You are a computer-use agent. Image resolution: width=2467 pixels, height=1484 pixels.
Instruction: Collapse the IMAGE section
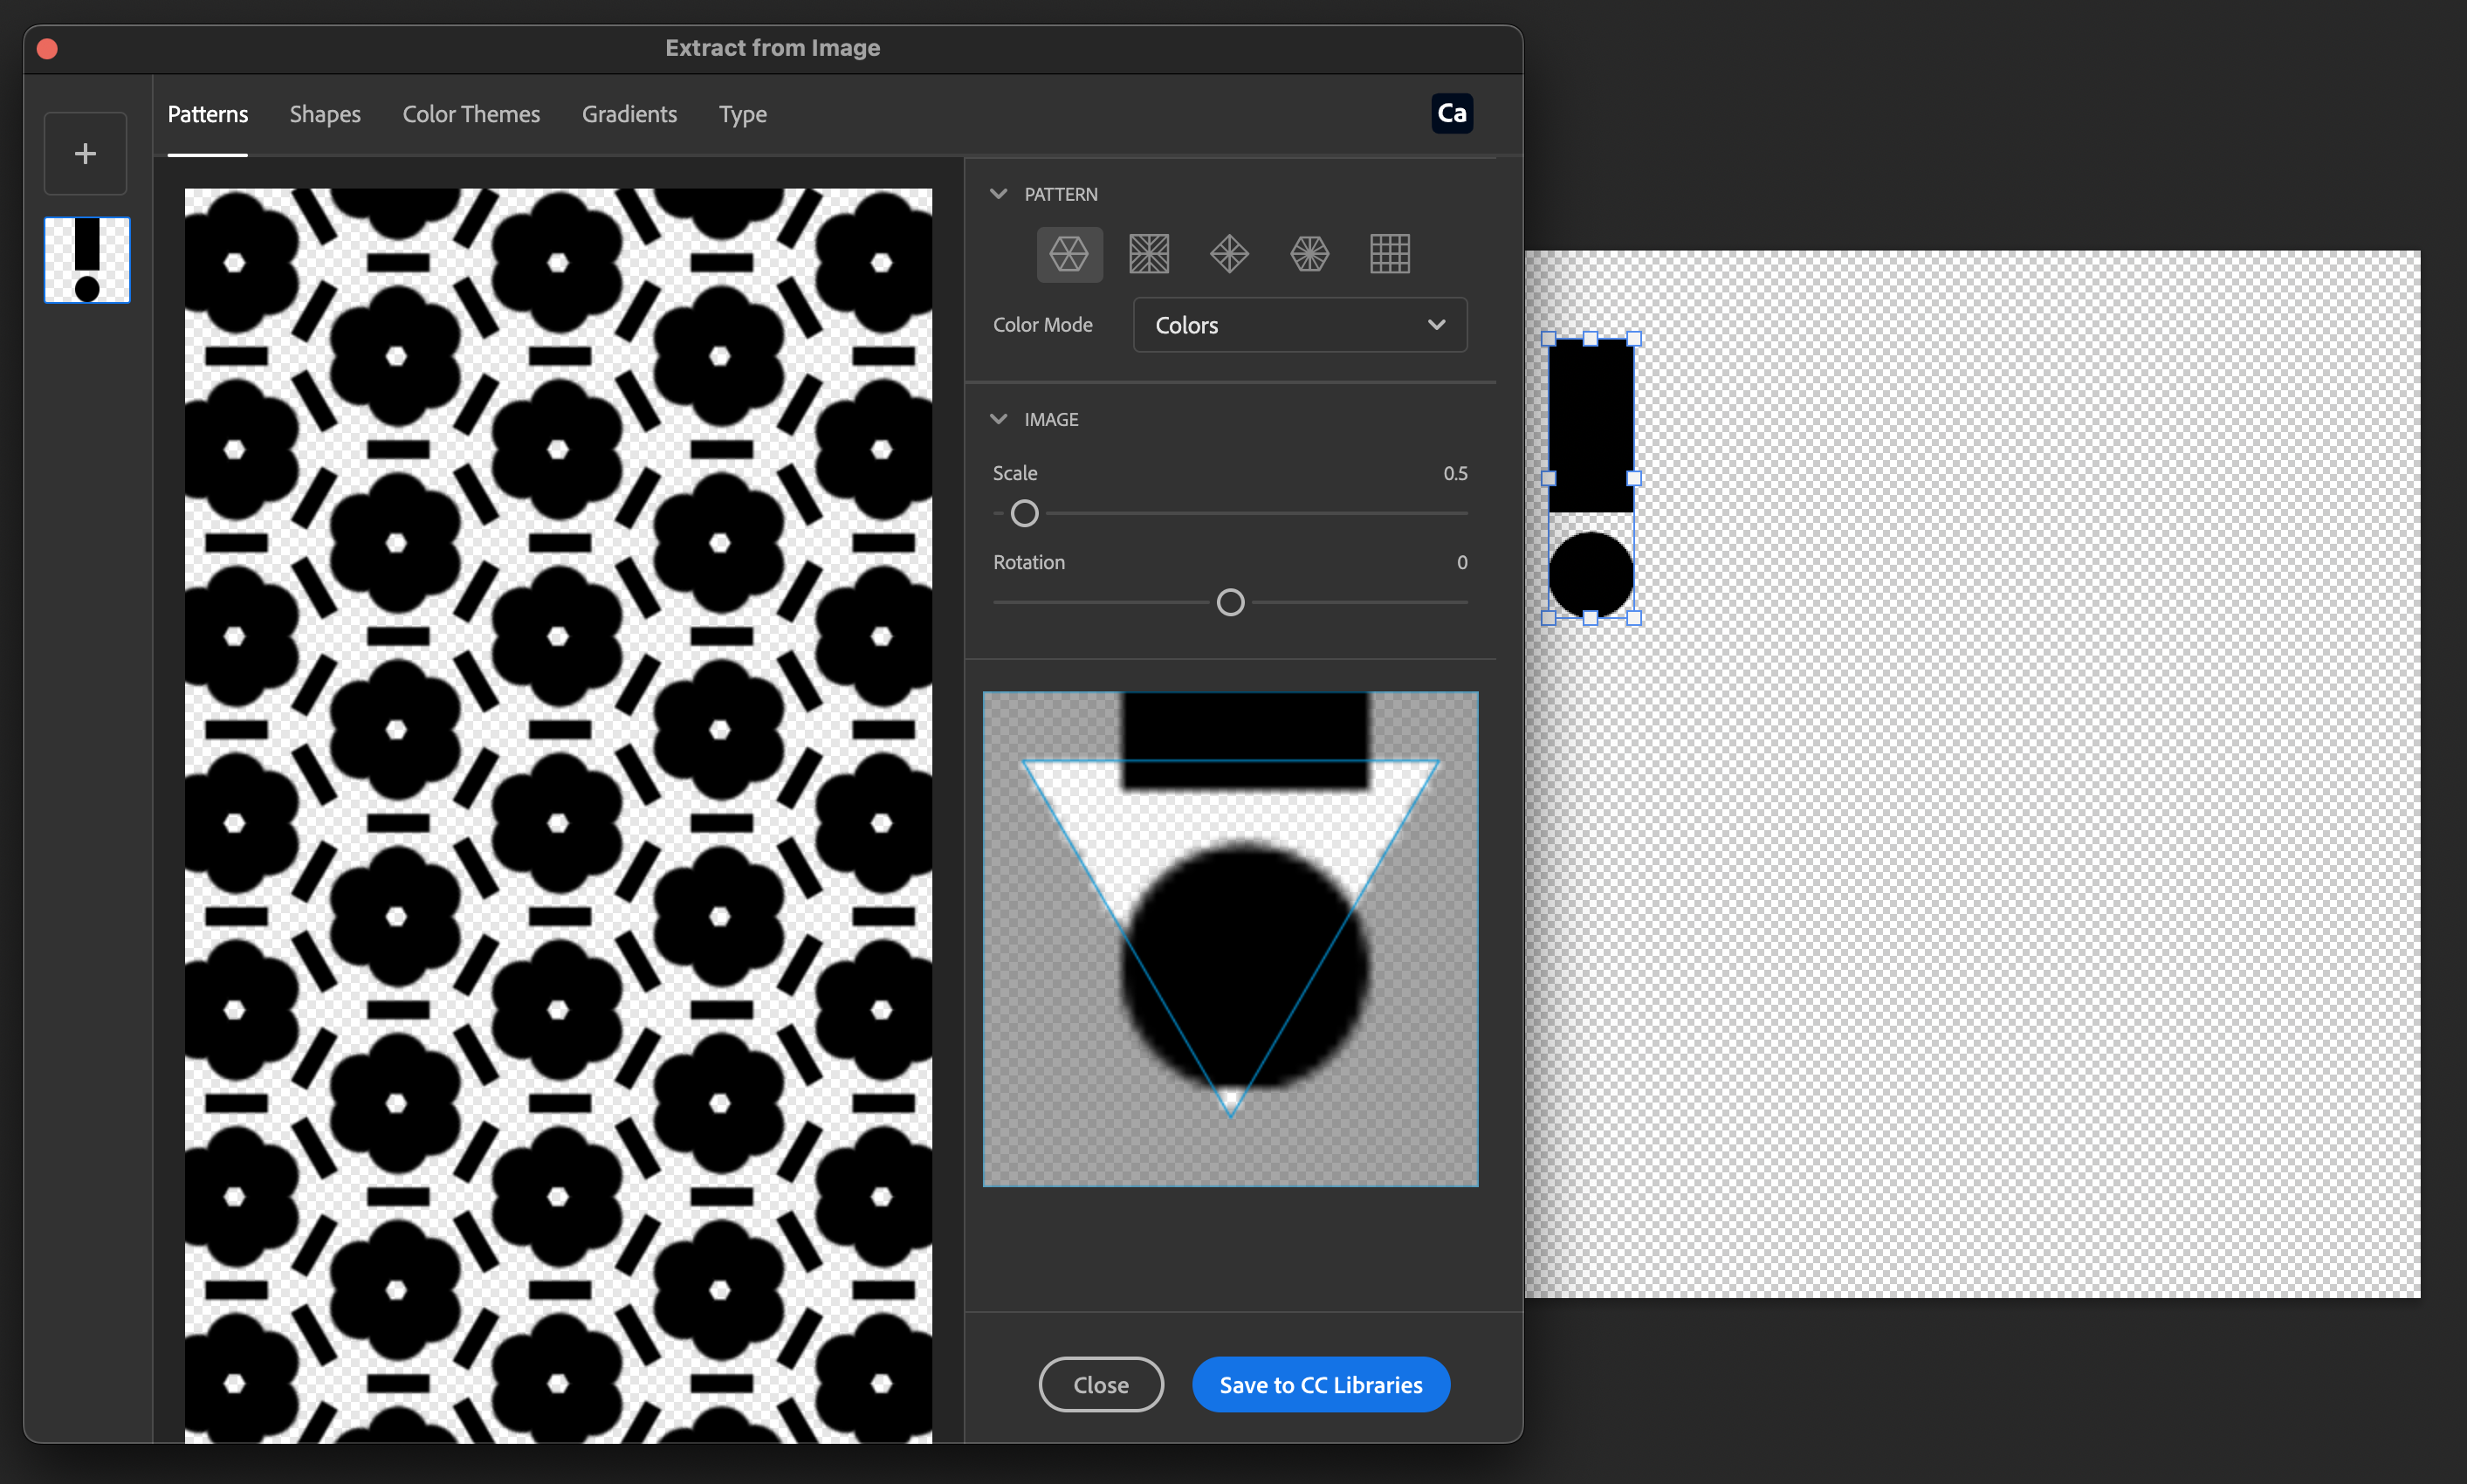click(1000, 418)
